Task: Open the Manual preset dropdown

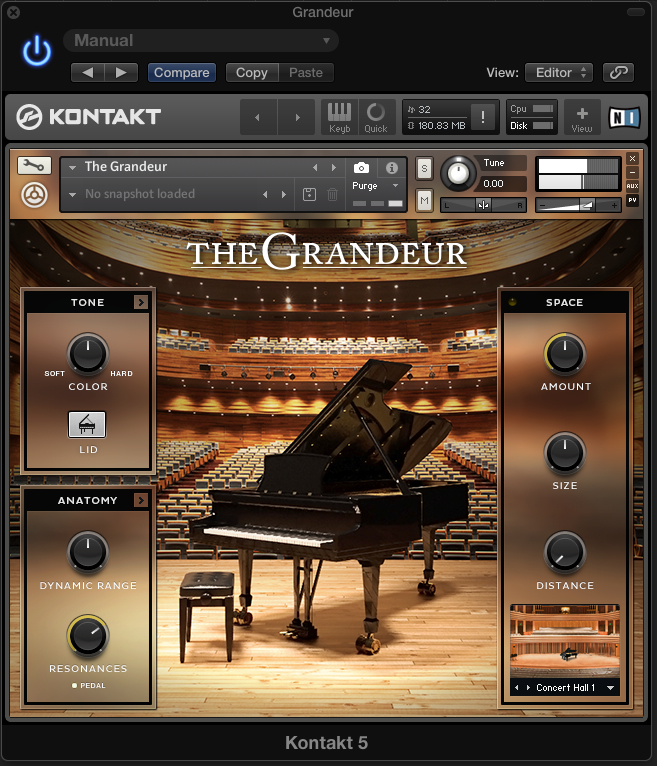Action: 201,41
